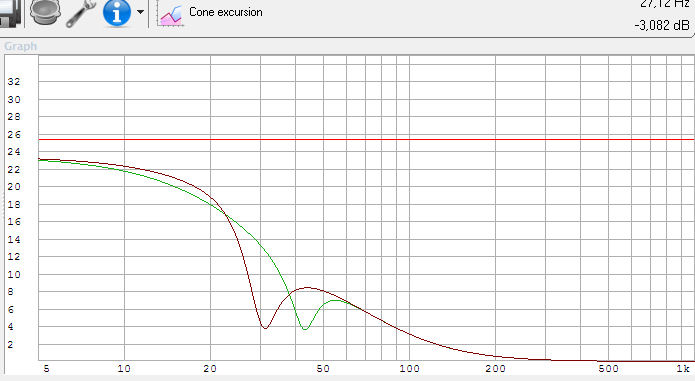Select the Cone excursion label
This screenshot has width=695, height=381.
pyautogui.click(x=226, y=12)
